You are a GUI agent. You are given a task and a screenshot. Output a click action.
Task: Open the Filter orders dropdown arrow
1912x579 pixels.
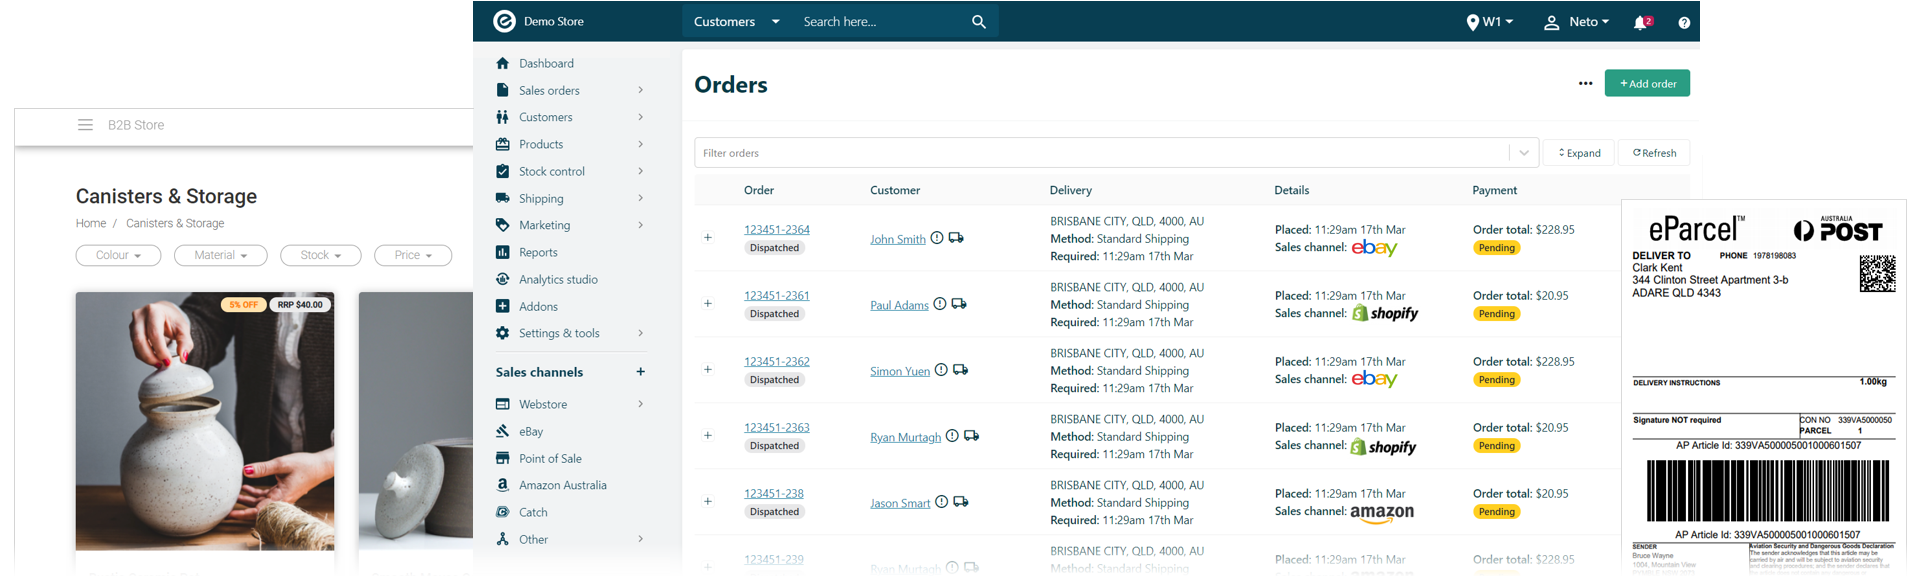click(1524, 153)
